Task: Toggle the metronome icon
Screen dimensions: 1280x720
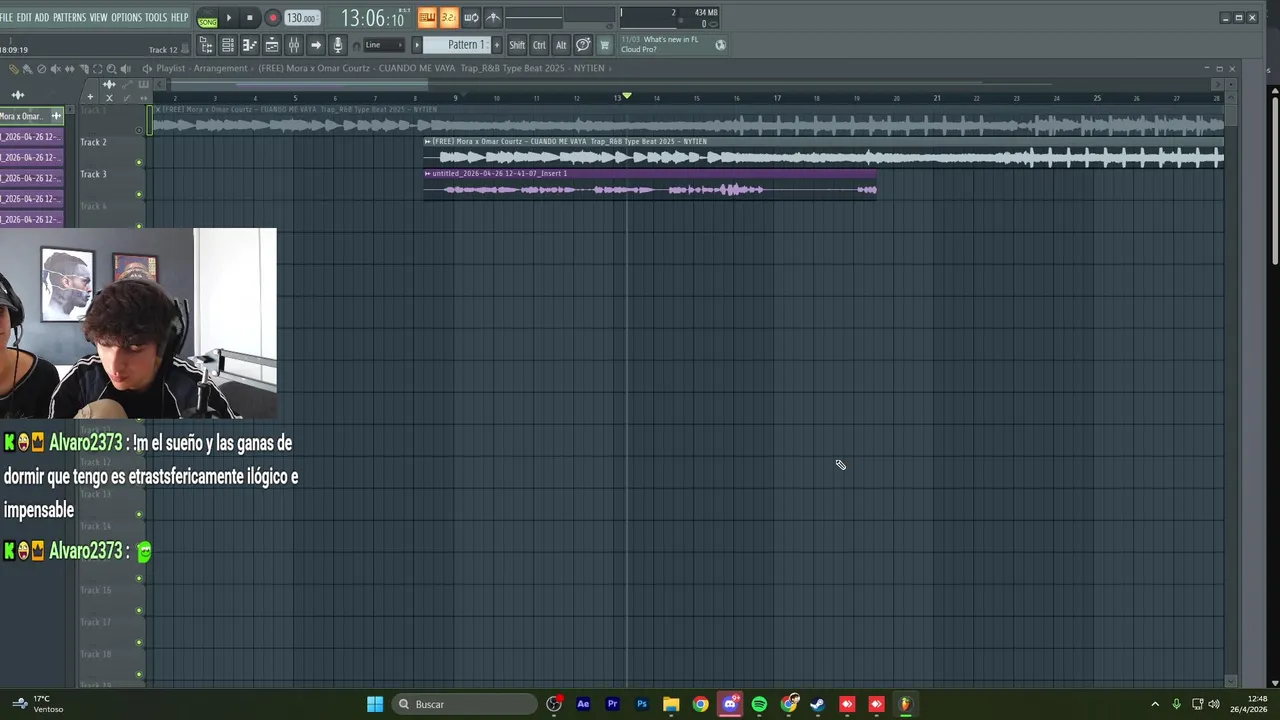Action: (493, 17)
